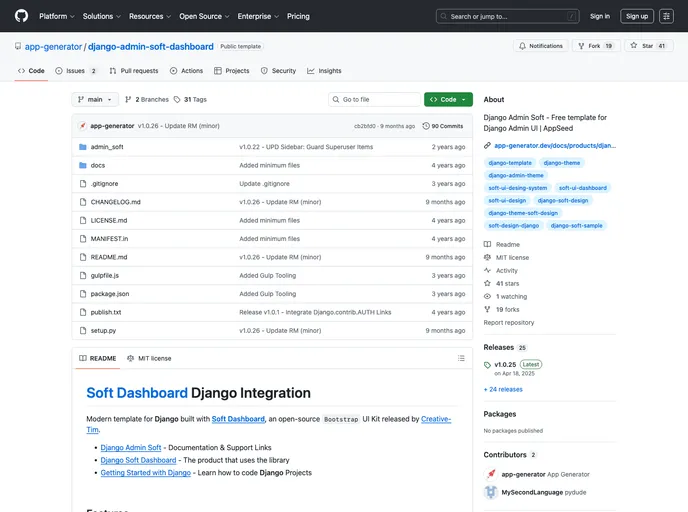Screen dimensions: 688x512
Task: Select the README tab in file viewer
Action: (x=97, y=358)
